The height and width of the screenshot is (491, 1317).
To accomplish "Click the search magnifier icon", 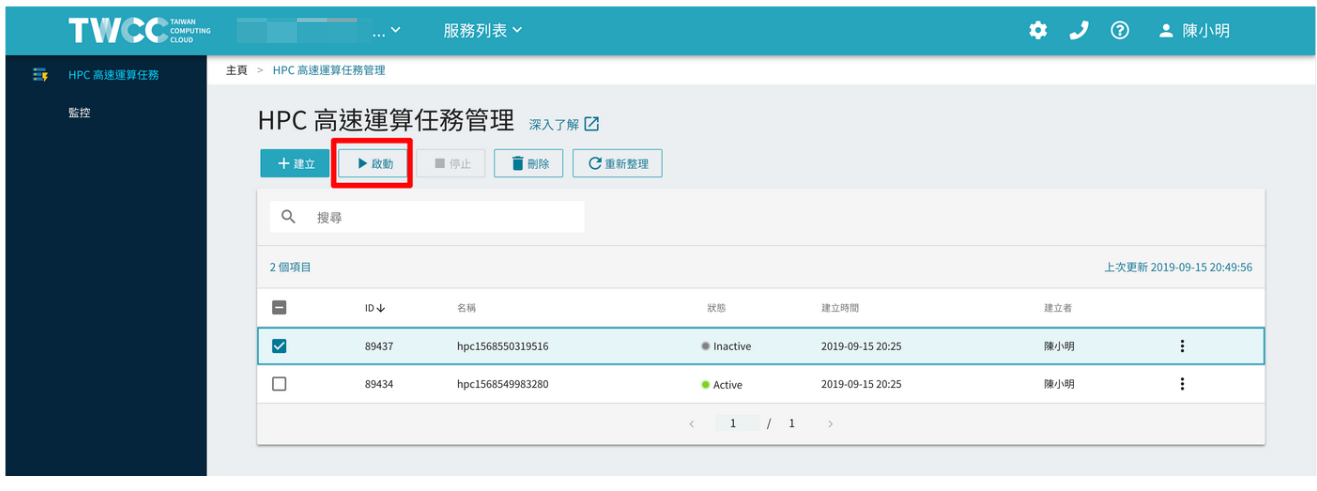I will (289, 217).
